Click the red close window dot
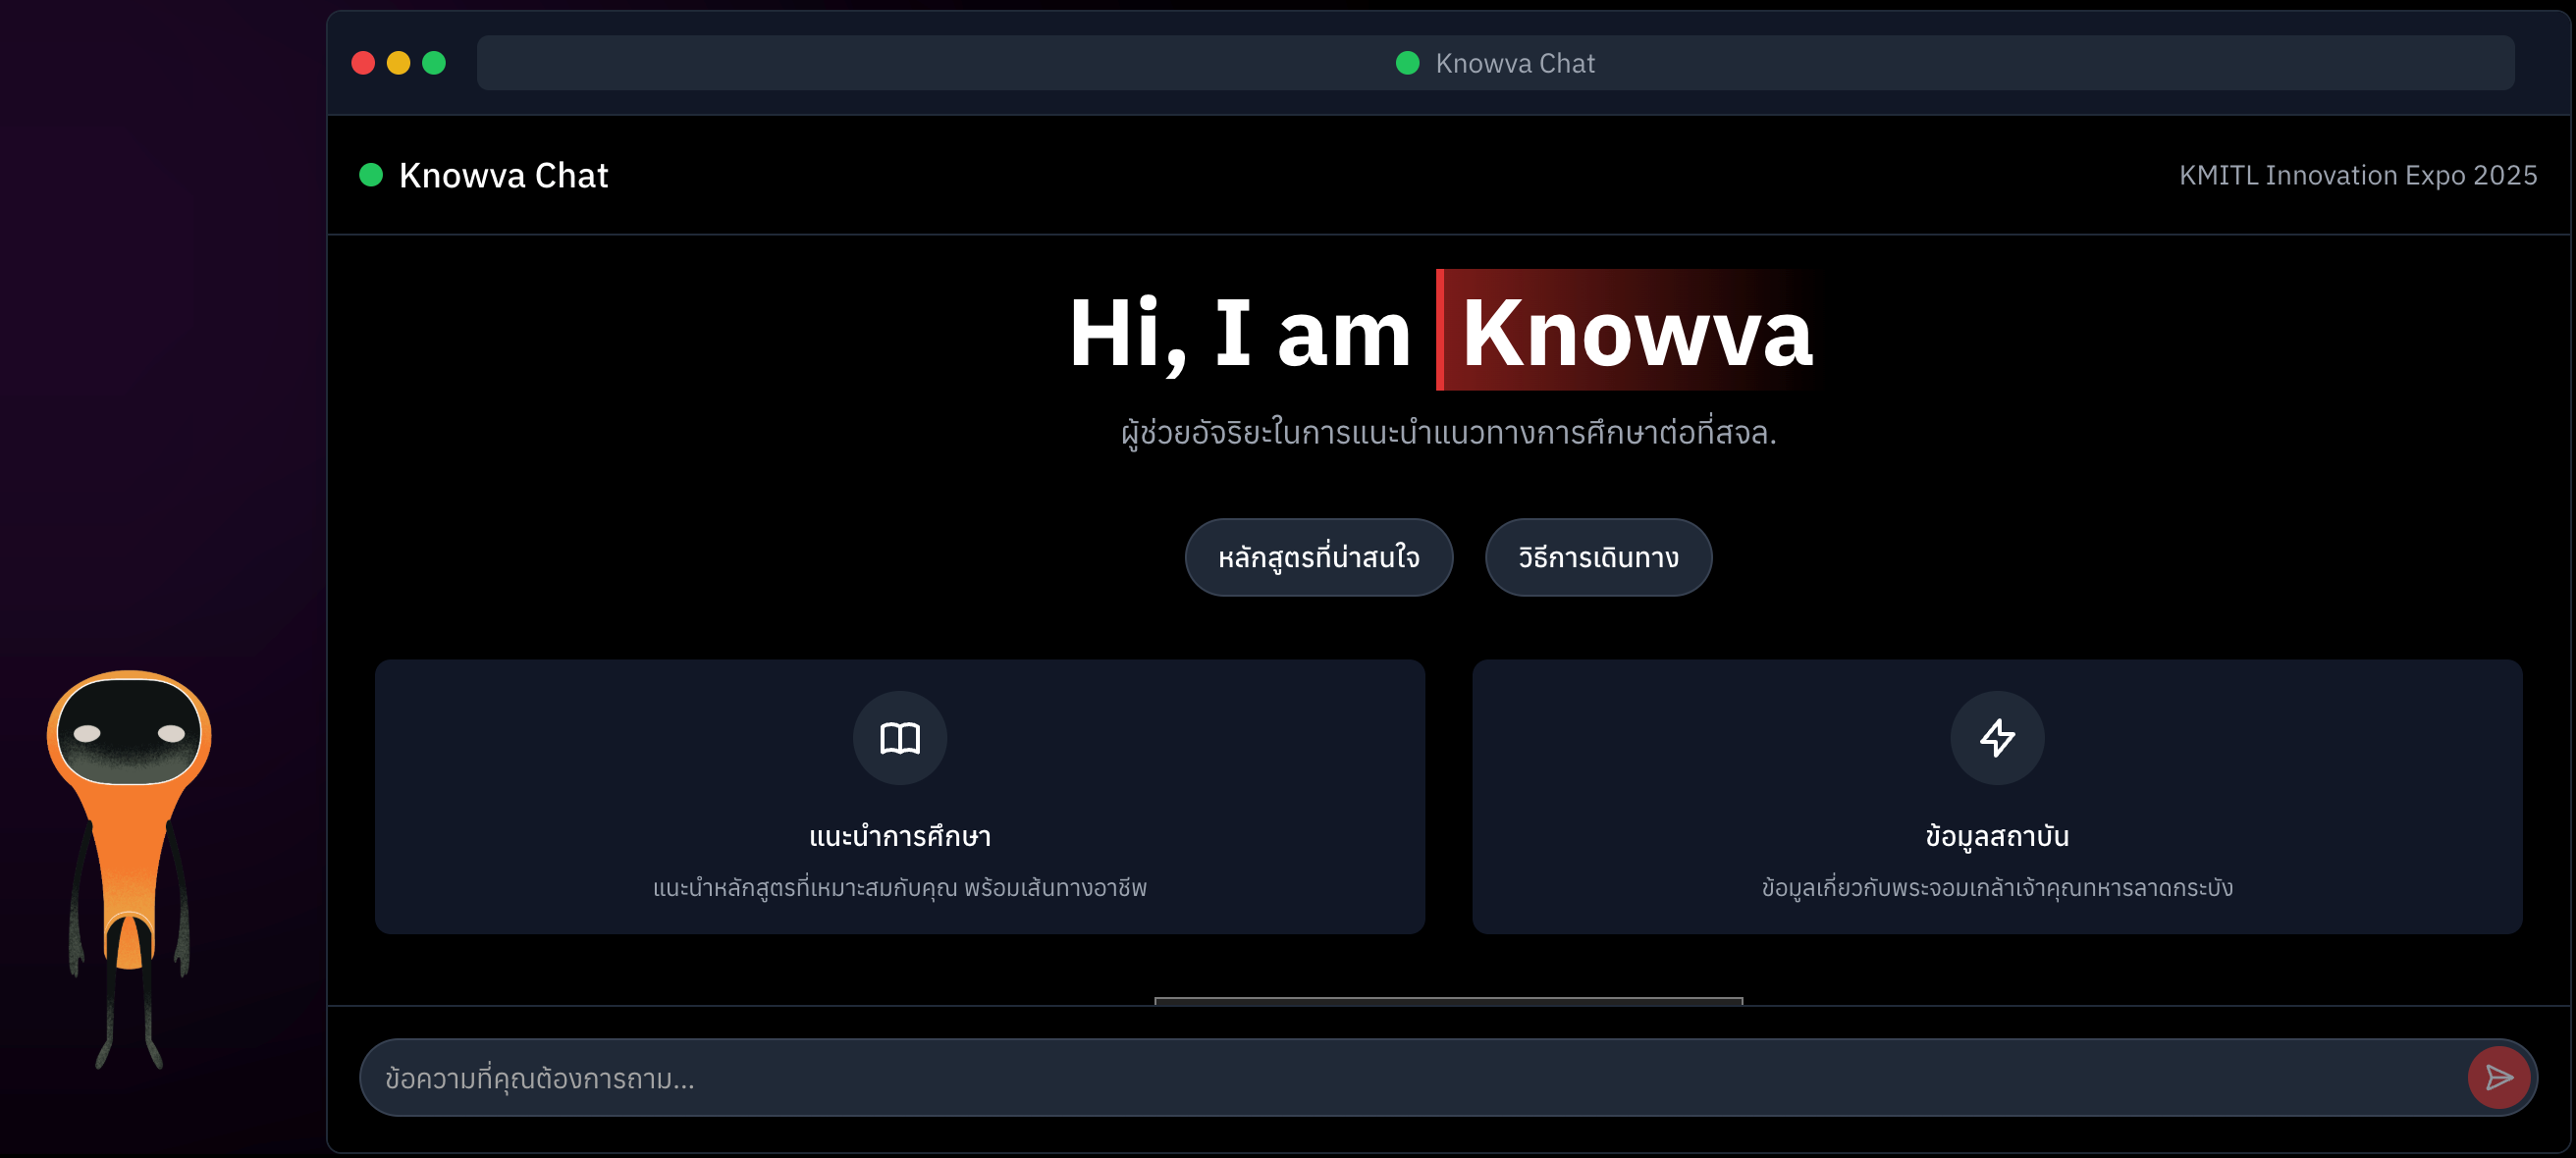 click(363, 63)
